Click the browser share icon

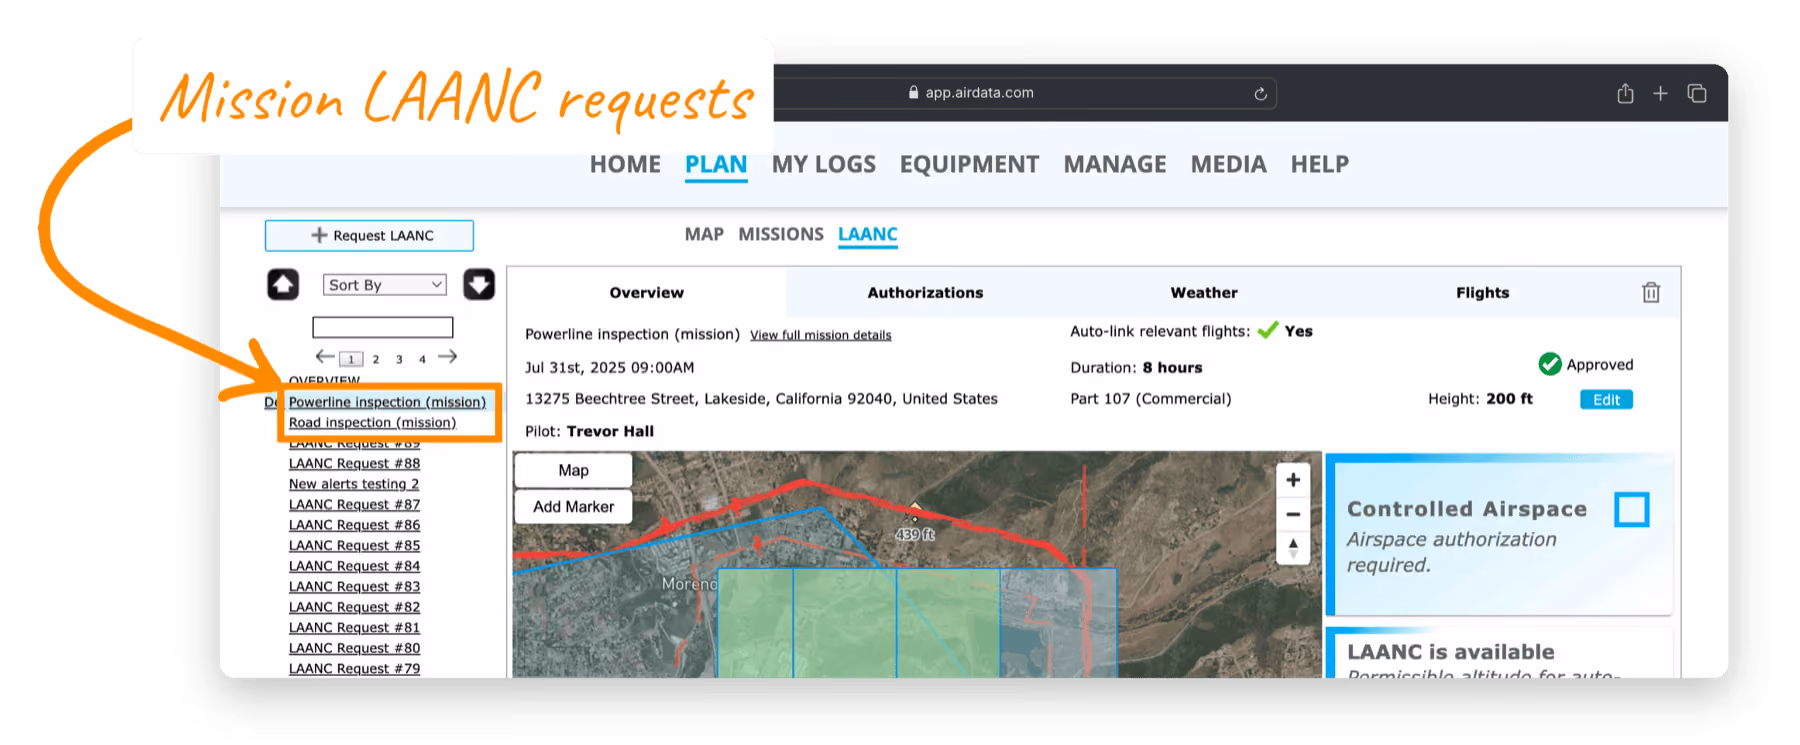pos(1625,93)
